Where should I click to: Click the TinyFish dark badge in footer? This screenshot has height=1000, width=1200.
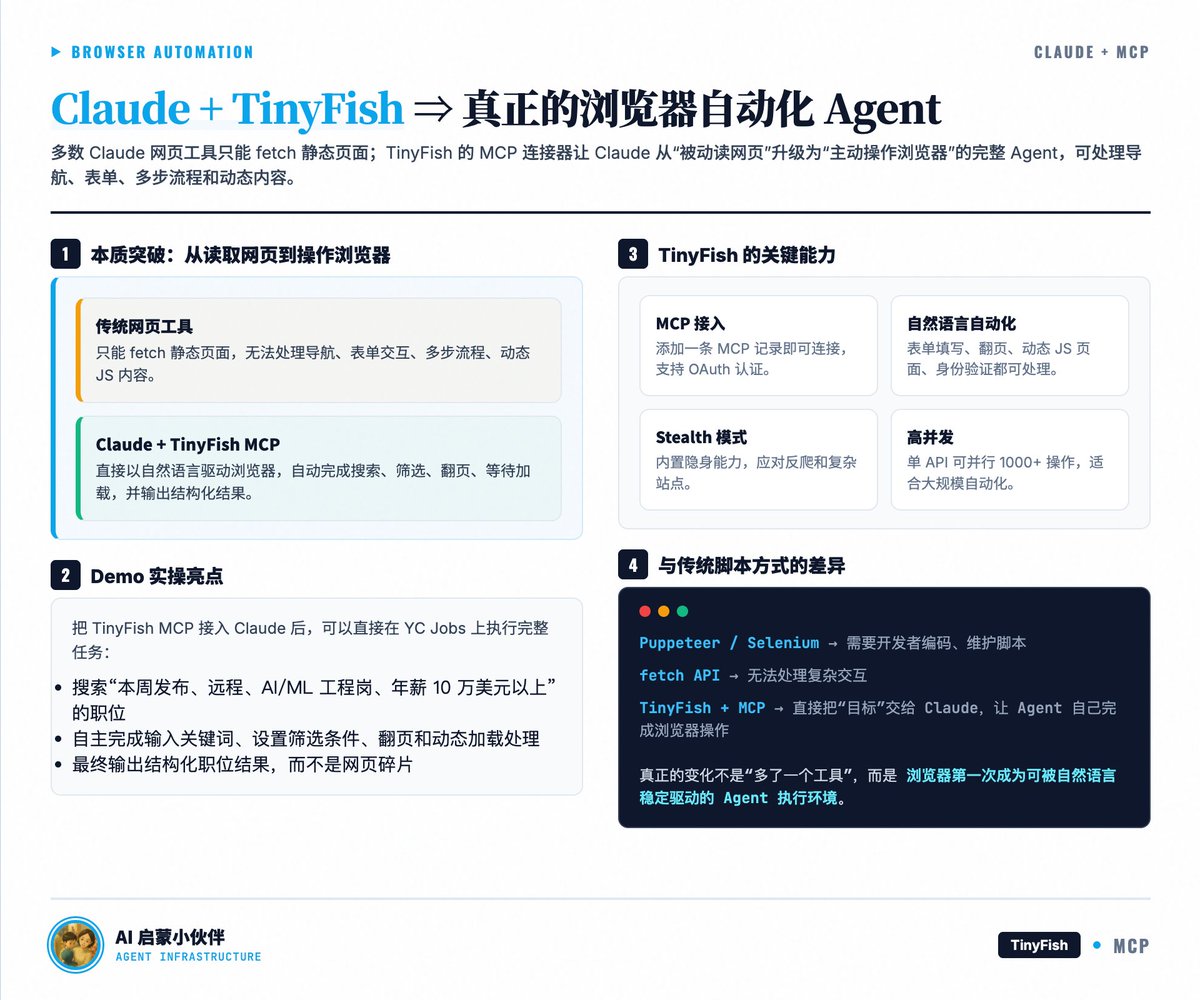point(1039,945)
